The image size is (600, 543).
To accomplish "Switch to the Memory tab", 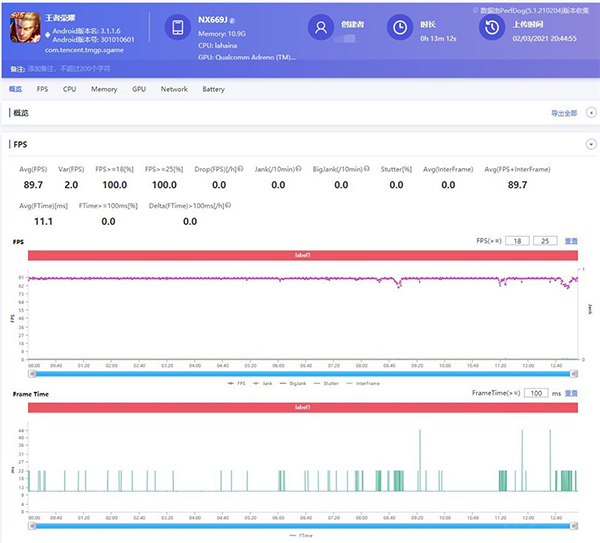I will (x=104, y=89).
